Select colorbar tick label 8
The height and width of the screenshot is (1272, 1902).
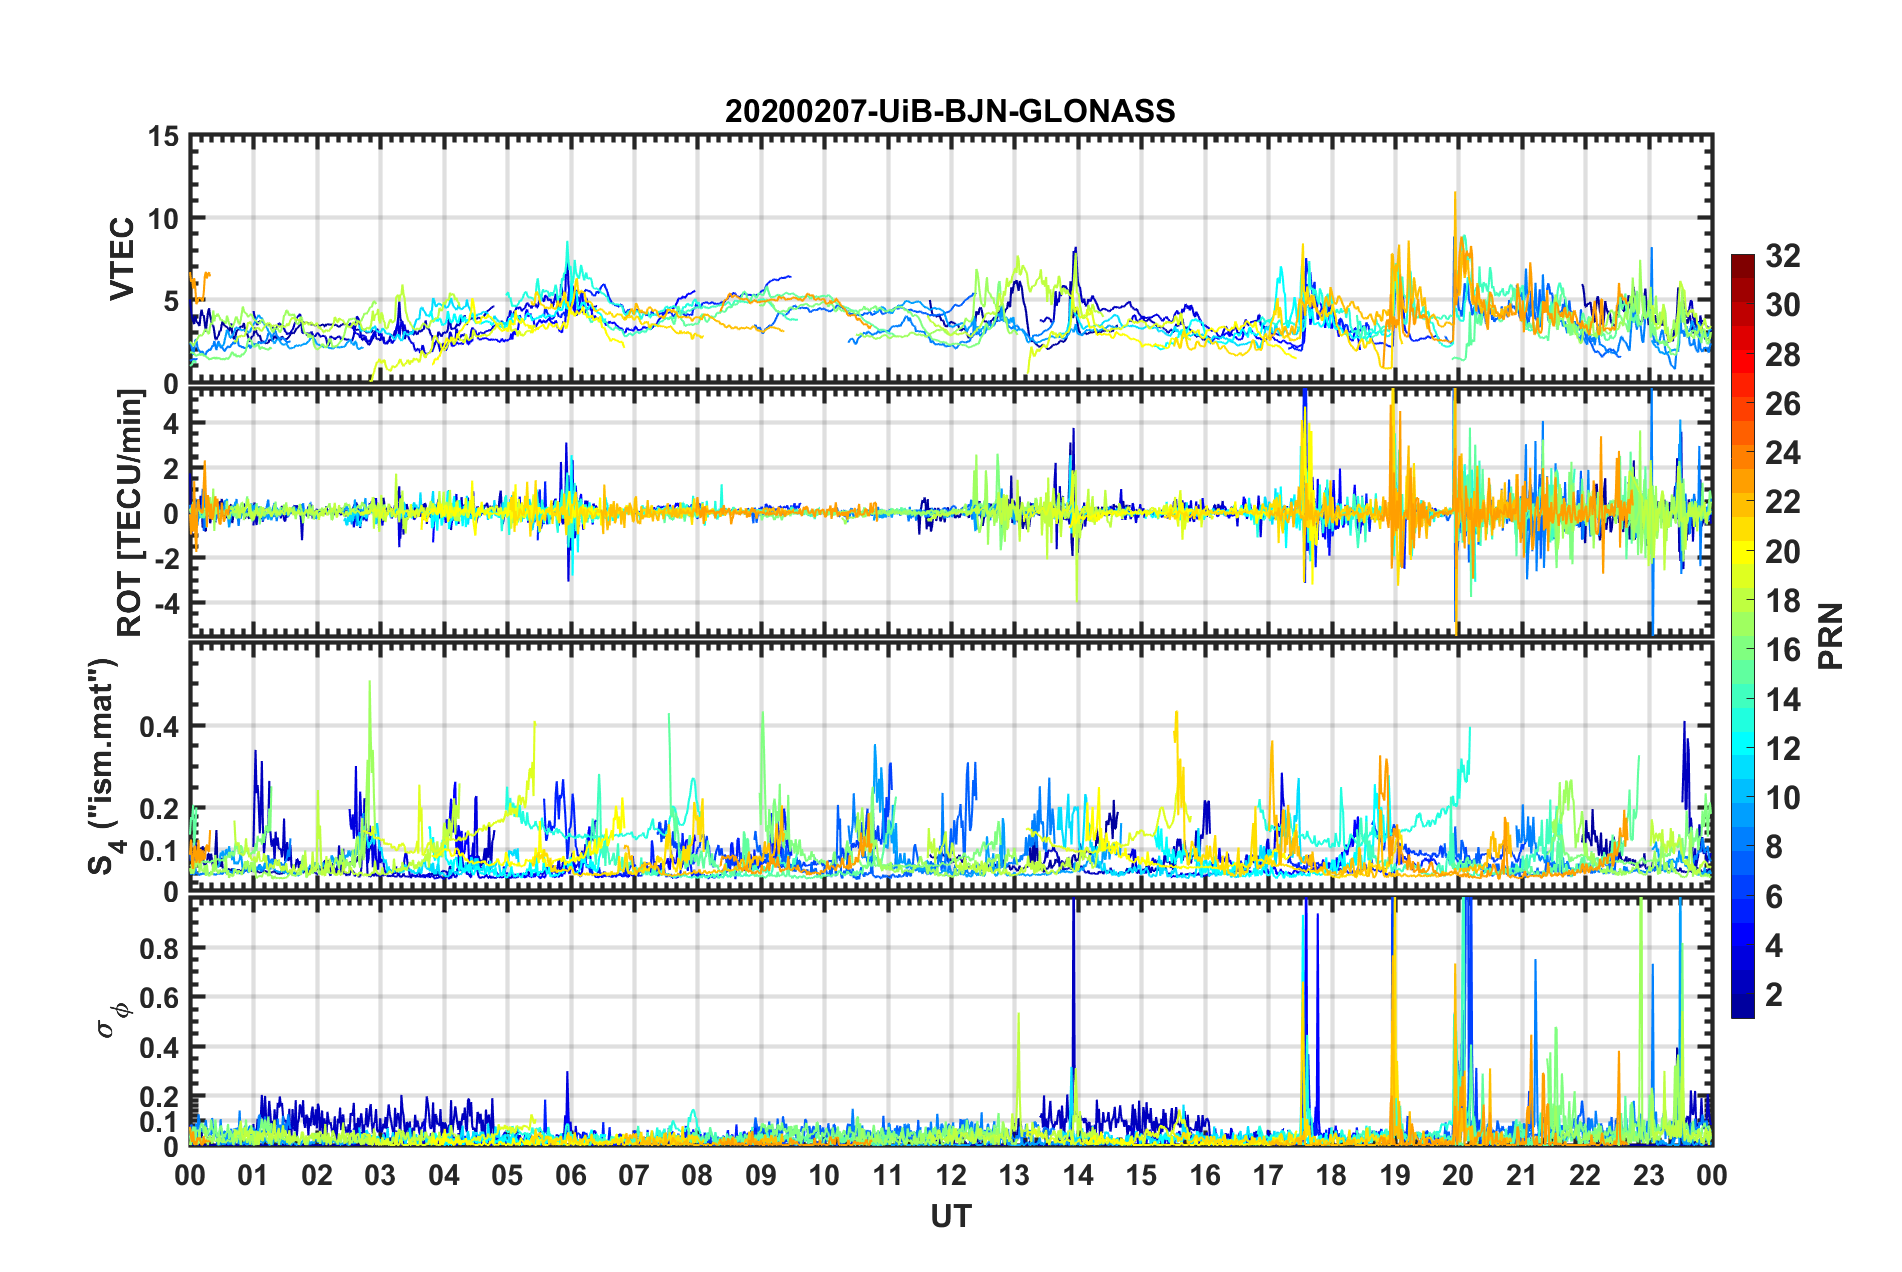[1774, 847]
